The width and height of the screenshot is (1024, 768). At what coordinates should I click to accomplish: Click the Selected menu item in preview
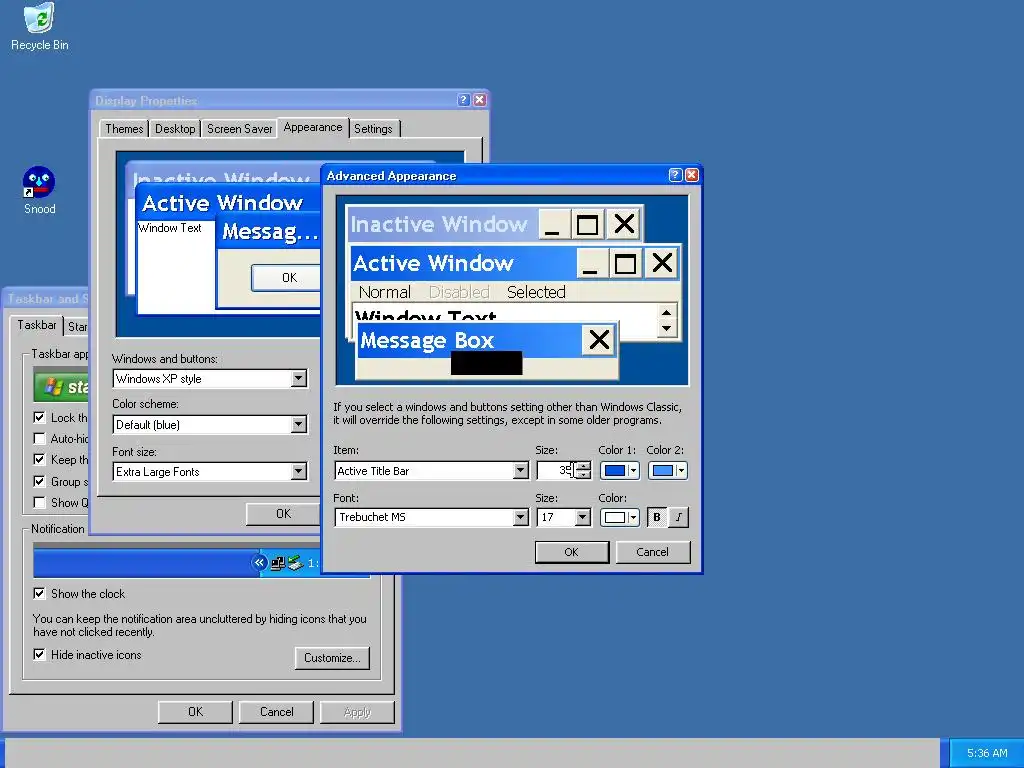click(x=536, y=292)
